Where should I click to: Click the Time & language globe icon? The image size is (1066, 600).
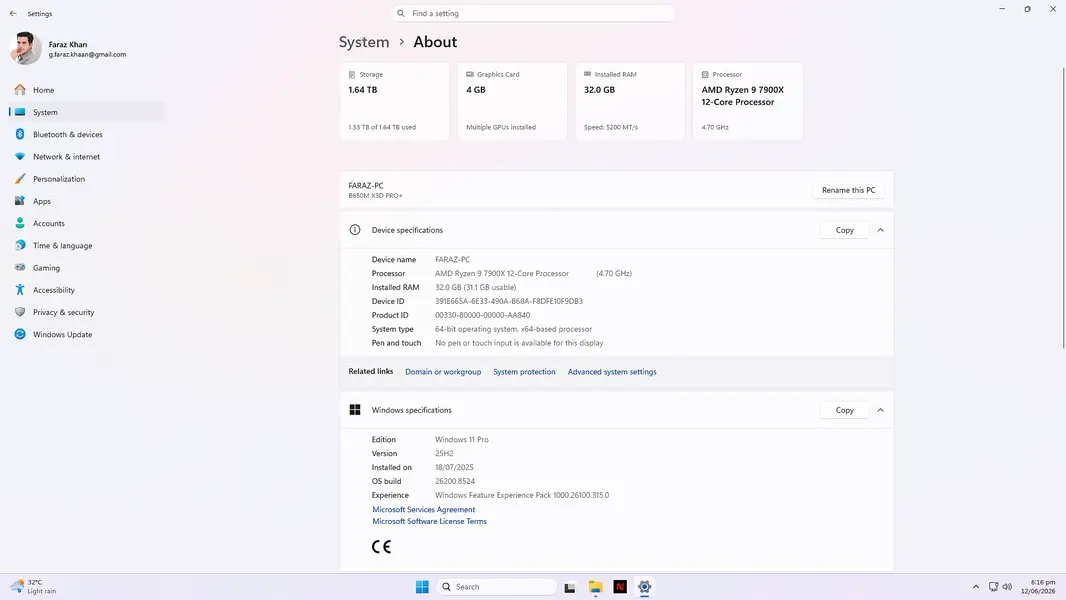point(20,245)
